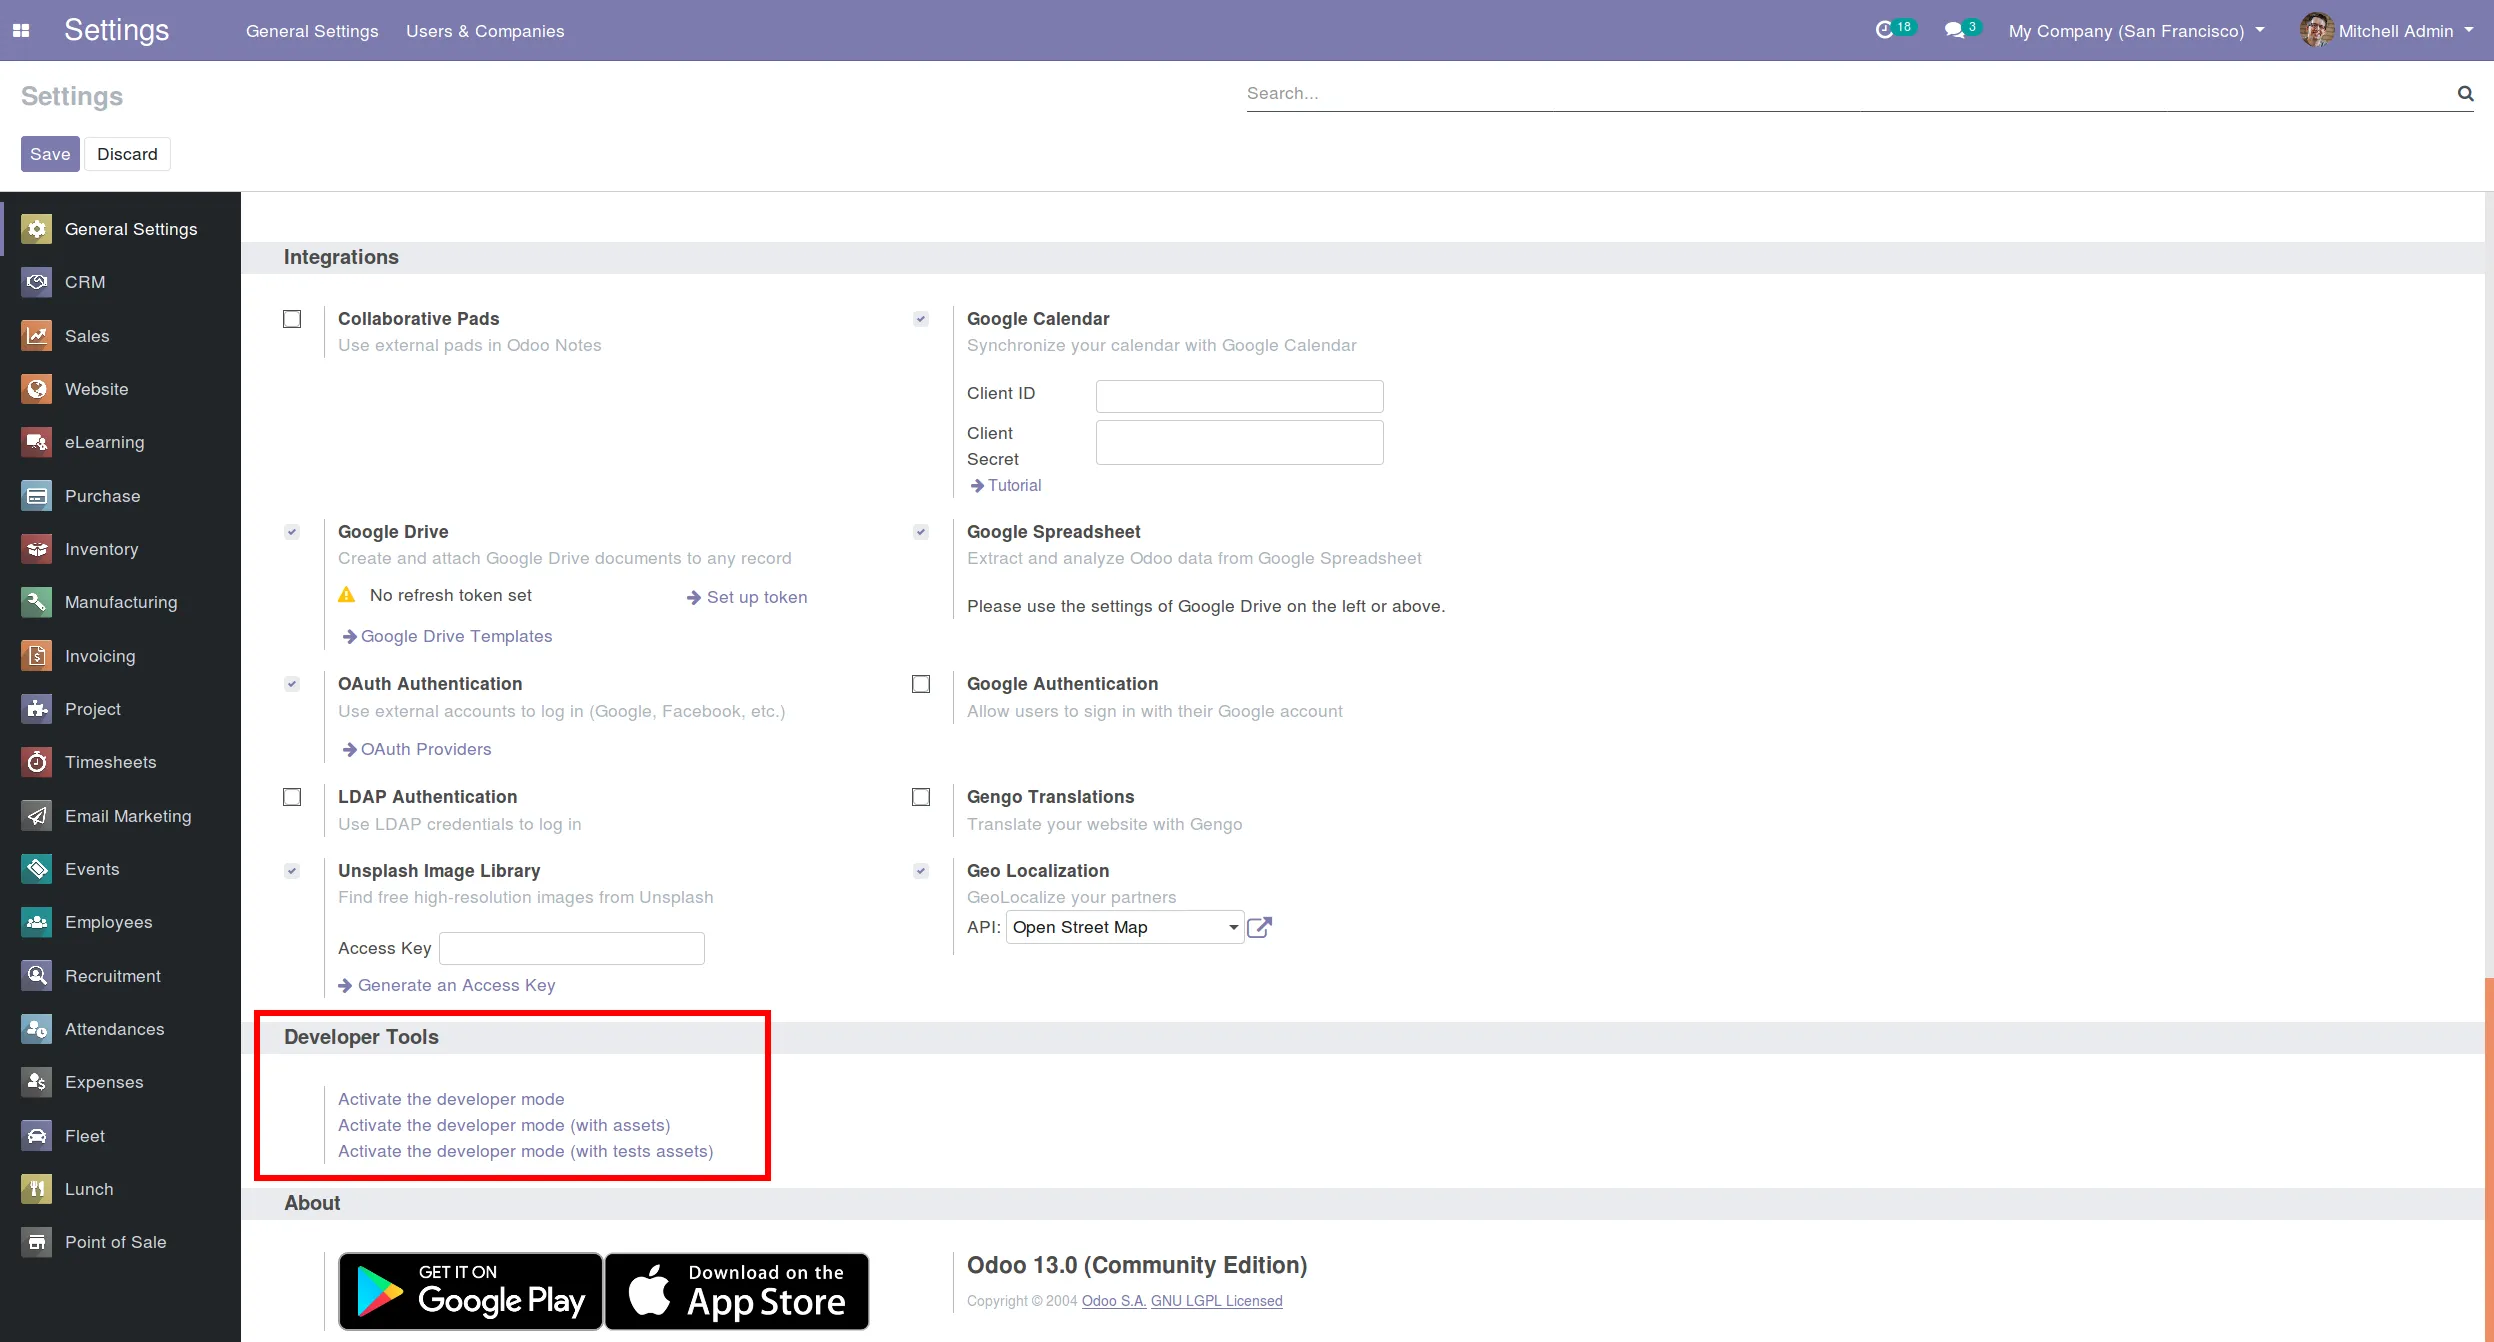This screenshot has height=1342, width=2494.
Task: Expand the Mitchell Admin user menu
Action: 2394,31
